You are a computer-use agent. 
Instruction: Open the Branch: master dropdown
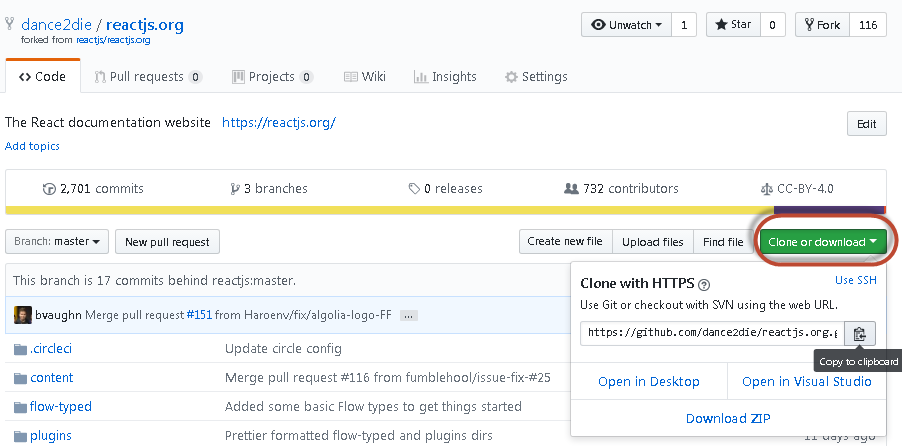(58, 241)
